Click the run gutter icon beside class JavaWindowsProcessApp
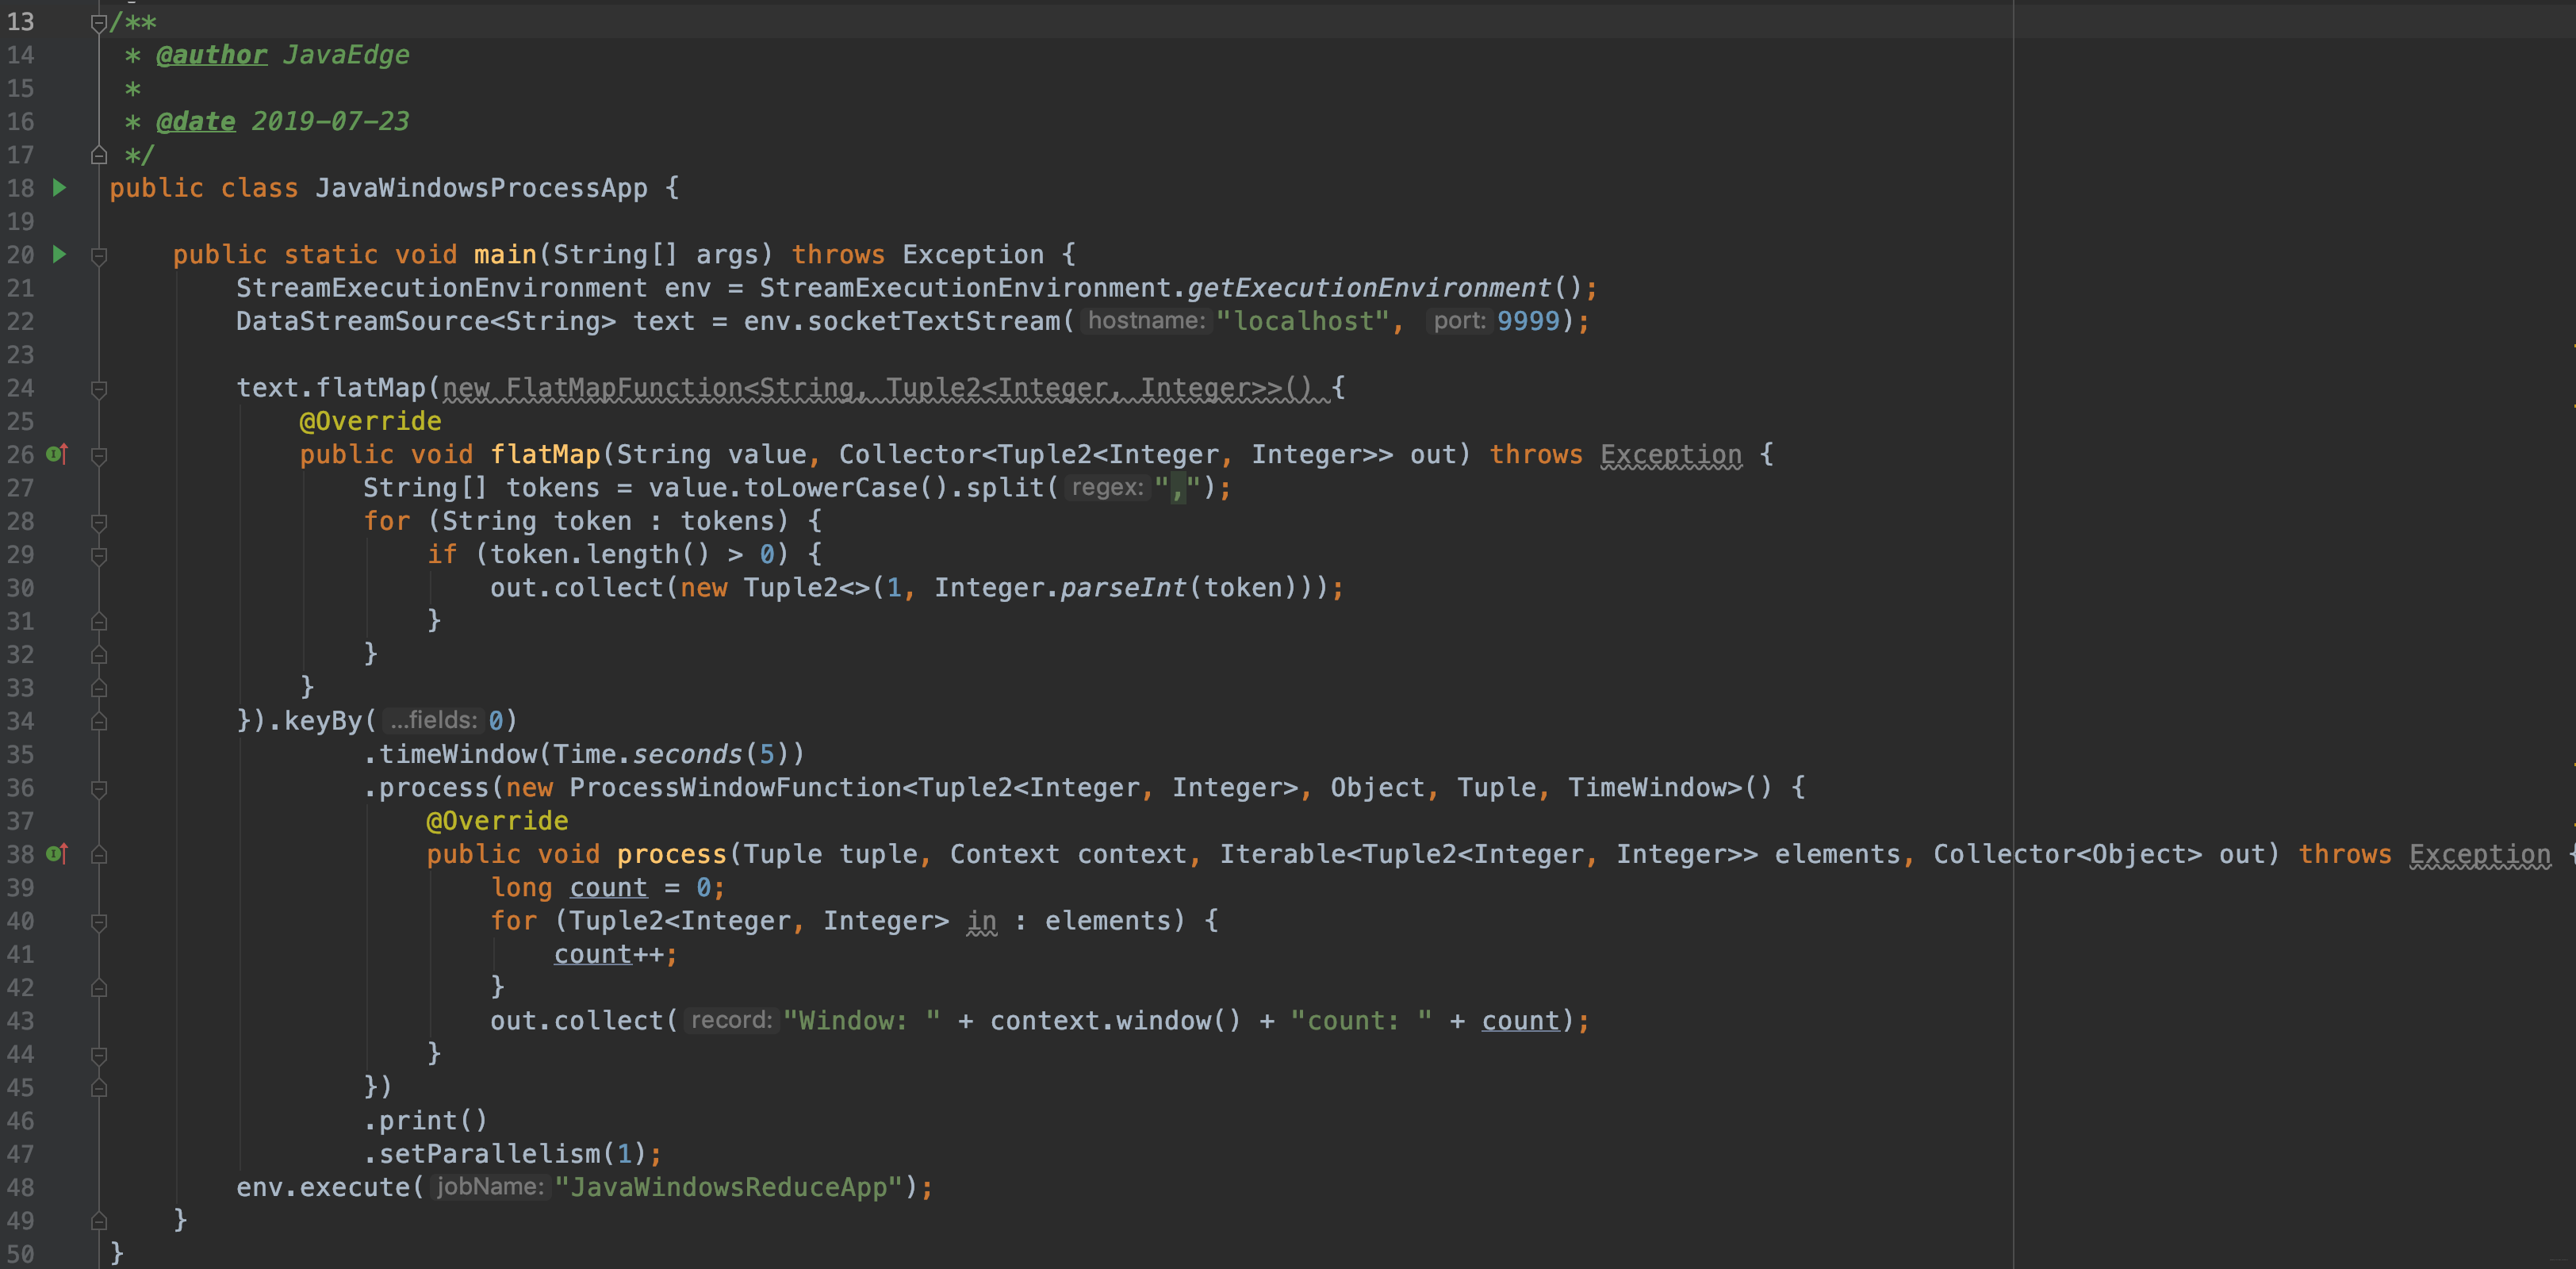The height and width of the screenshot is (1269, 2576). (x=59, y=187)
